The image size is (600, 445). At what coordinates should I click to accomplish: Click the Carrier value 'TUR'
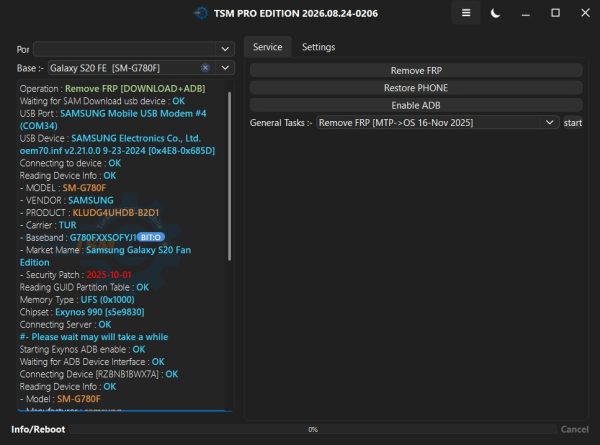(68, 225)
